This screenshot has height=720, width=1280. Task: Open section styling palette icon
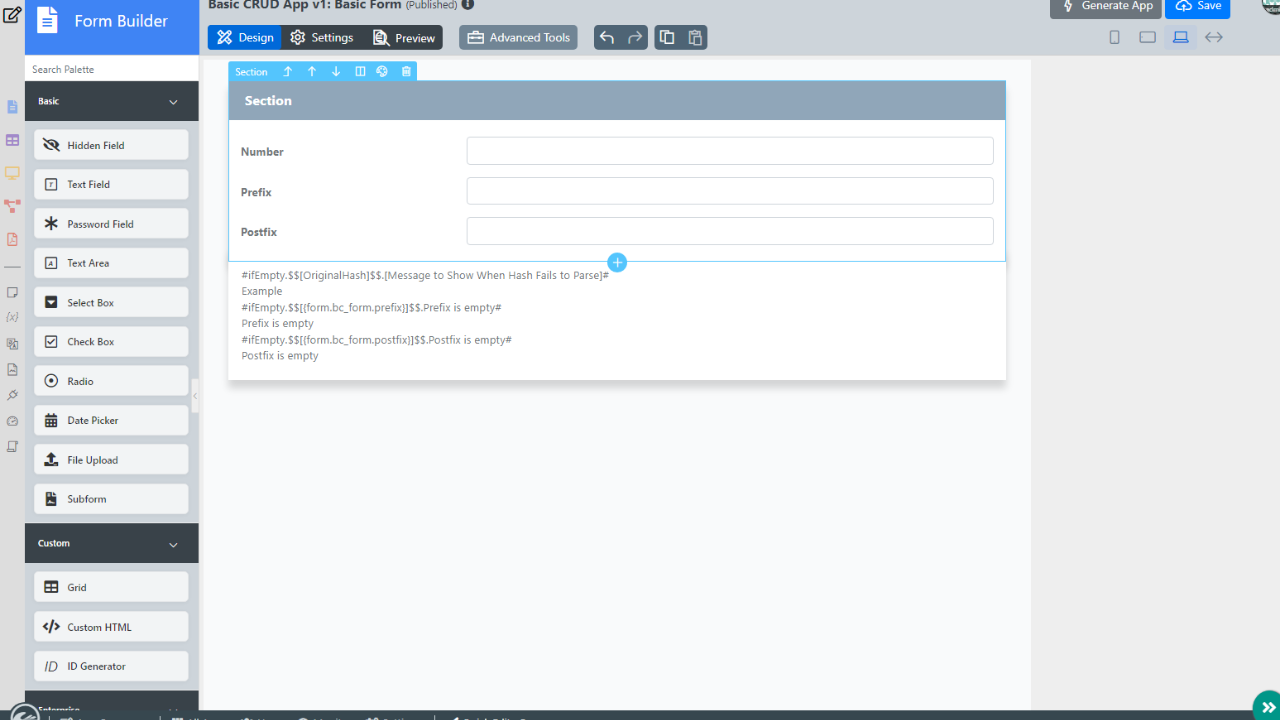[x=382, y=72]
